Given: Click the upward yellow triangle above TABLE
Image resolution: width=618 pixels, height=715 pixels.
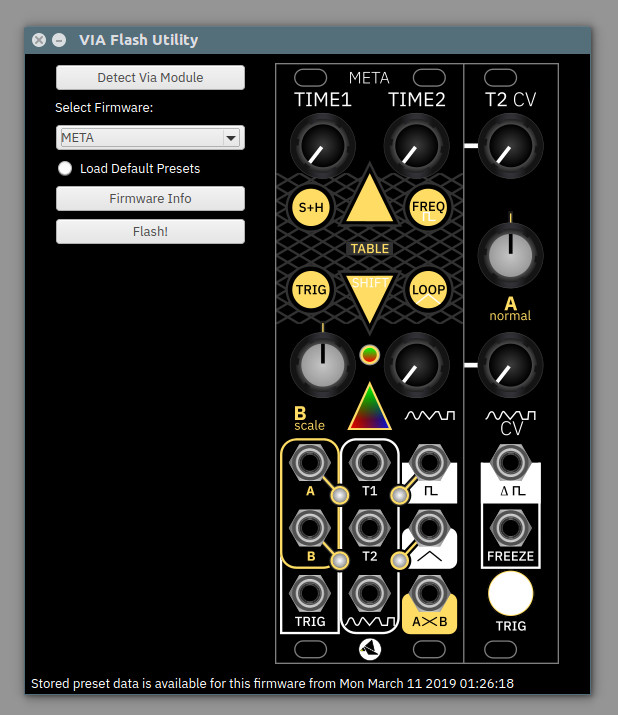Looking at the screenshot, I should [x=369, y=201].
